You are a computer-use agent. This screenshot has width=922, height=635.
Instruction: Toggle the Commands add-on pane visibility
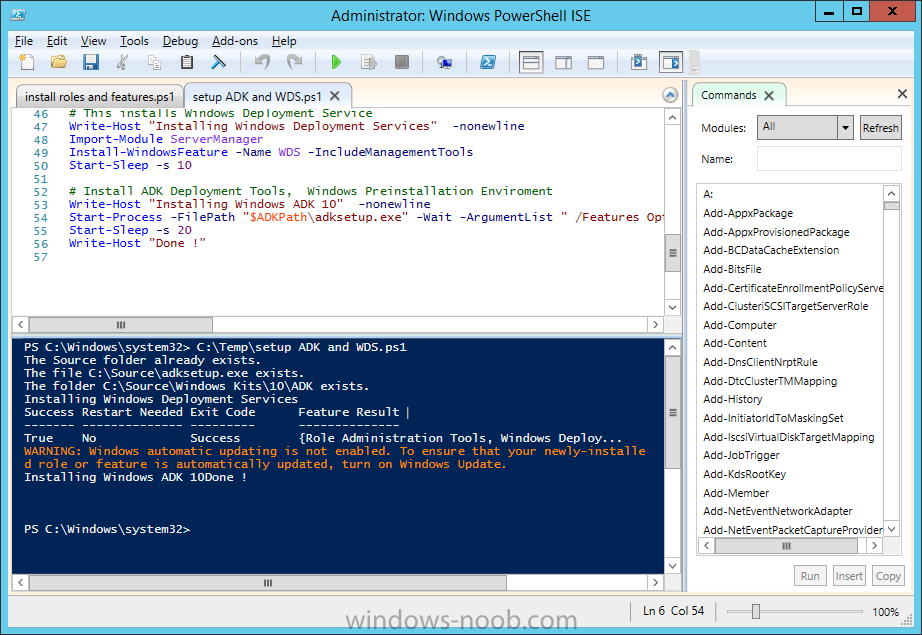coord(671,62)
